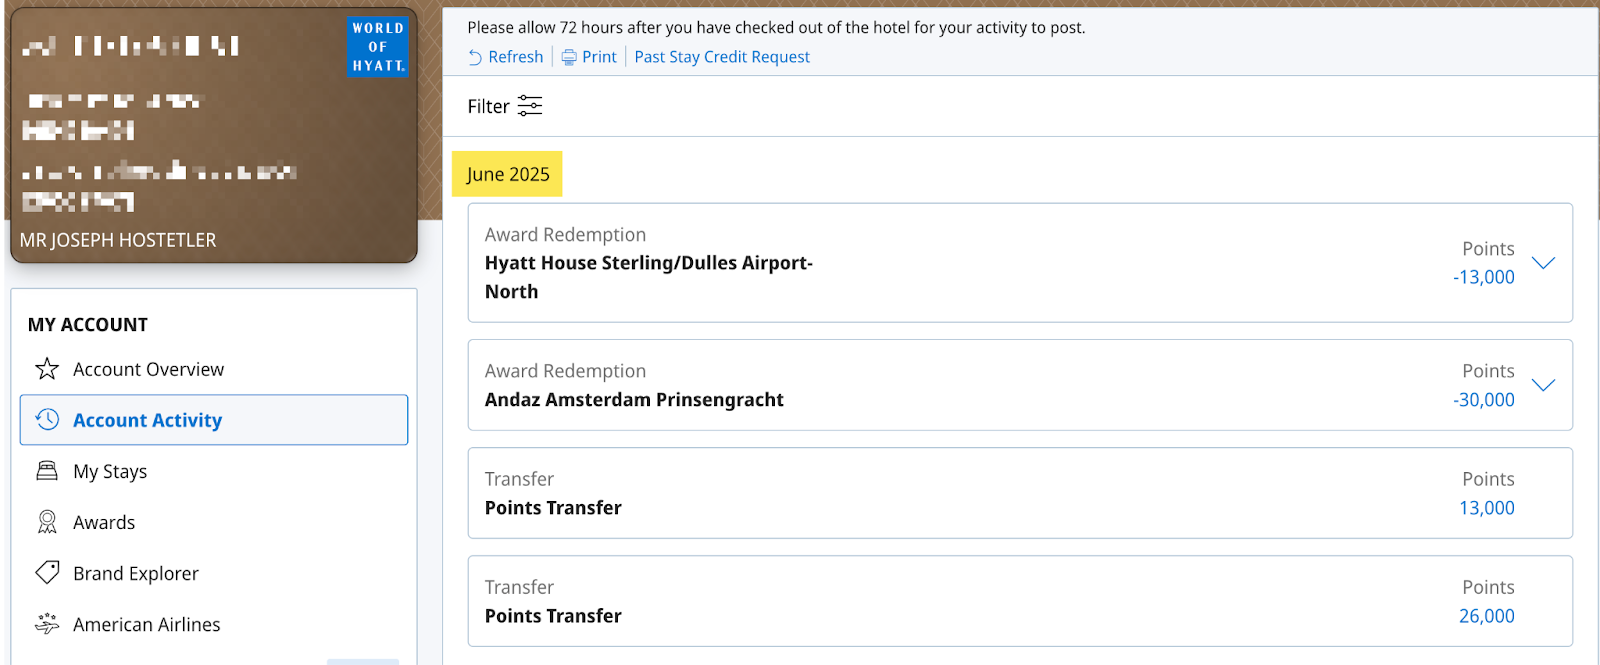Click the 26,000 Points Transfer row
Viewport: 1600px width, 665px height.
(1019, 601)
